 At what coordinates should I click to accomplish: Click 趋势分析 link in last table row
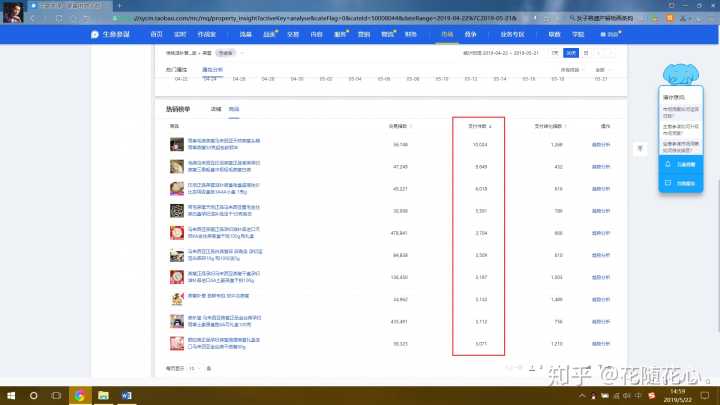tap(603, 343)
